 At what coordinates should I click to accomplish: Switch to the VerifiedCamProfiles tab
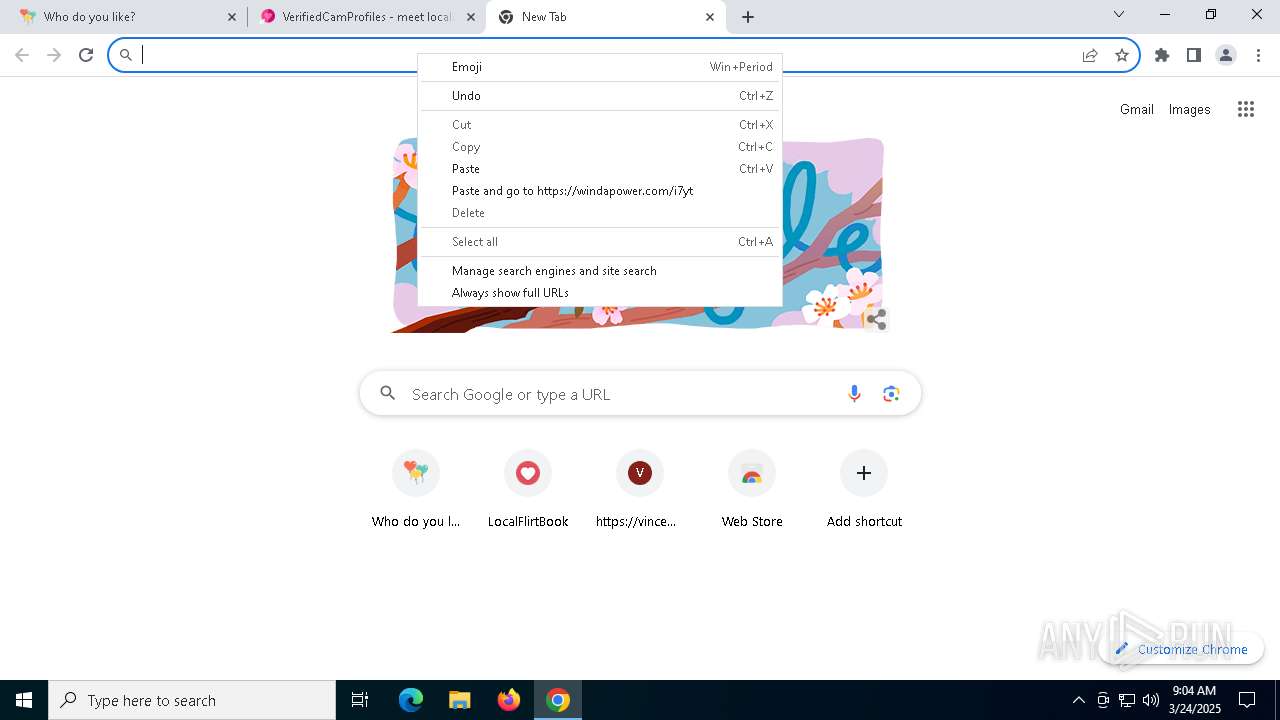366,17
